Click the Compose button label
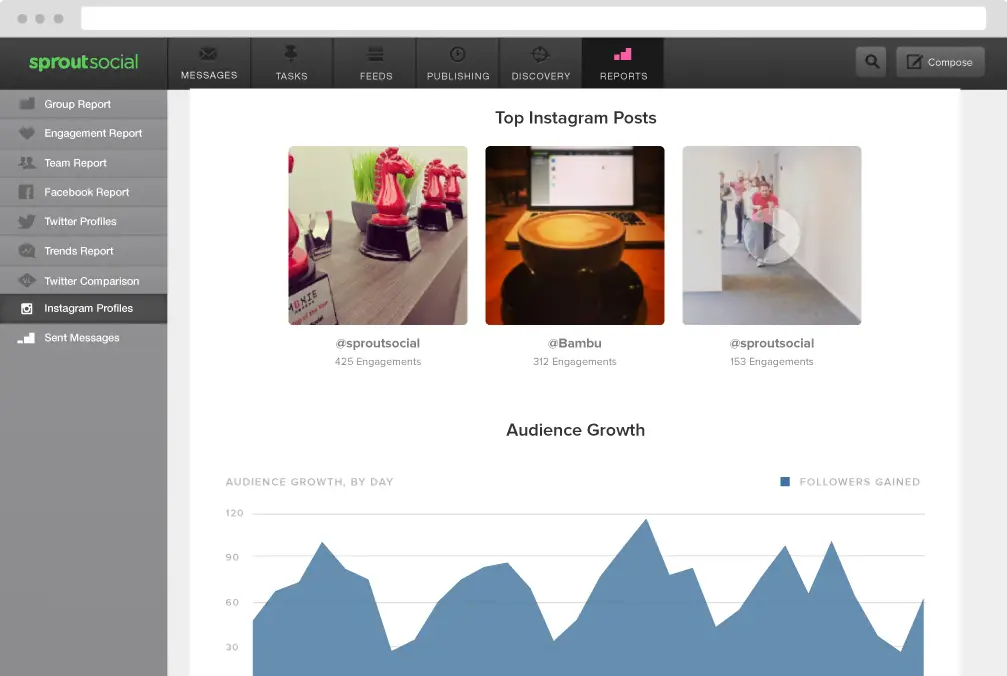This screenshot has width=1007, height=676. [949, 62]
